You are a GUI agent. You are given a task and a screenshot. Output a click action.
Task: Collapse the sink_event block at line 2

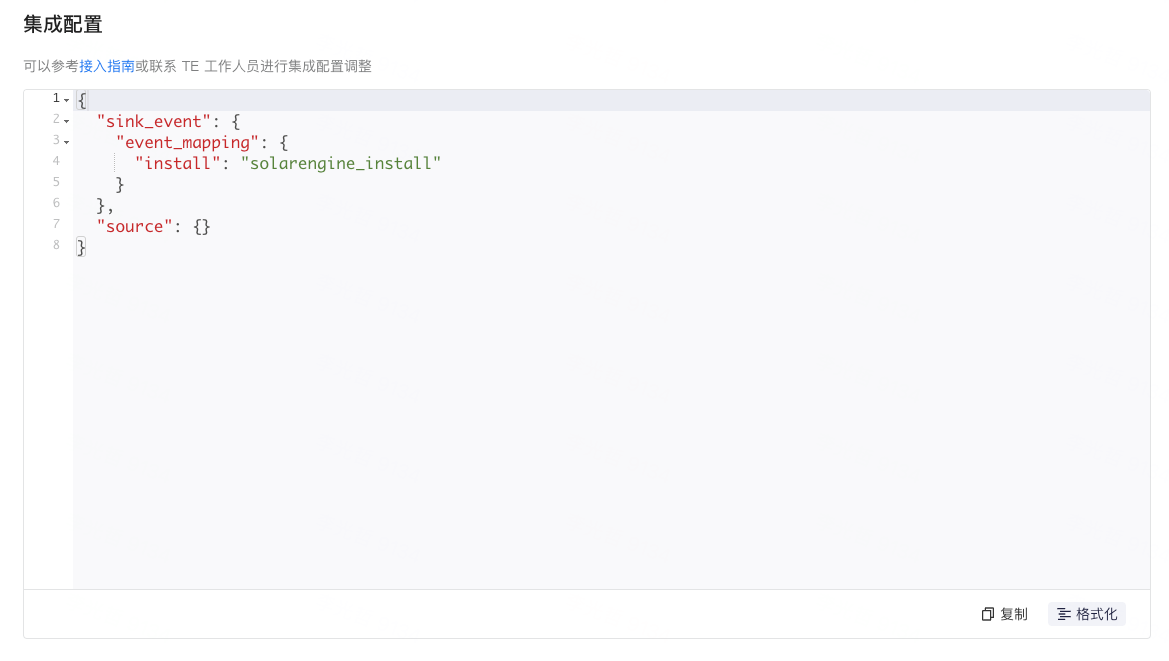[x=66, y=121]
